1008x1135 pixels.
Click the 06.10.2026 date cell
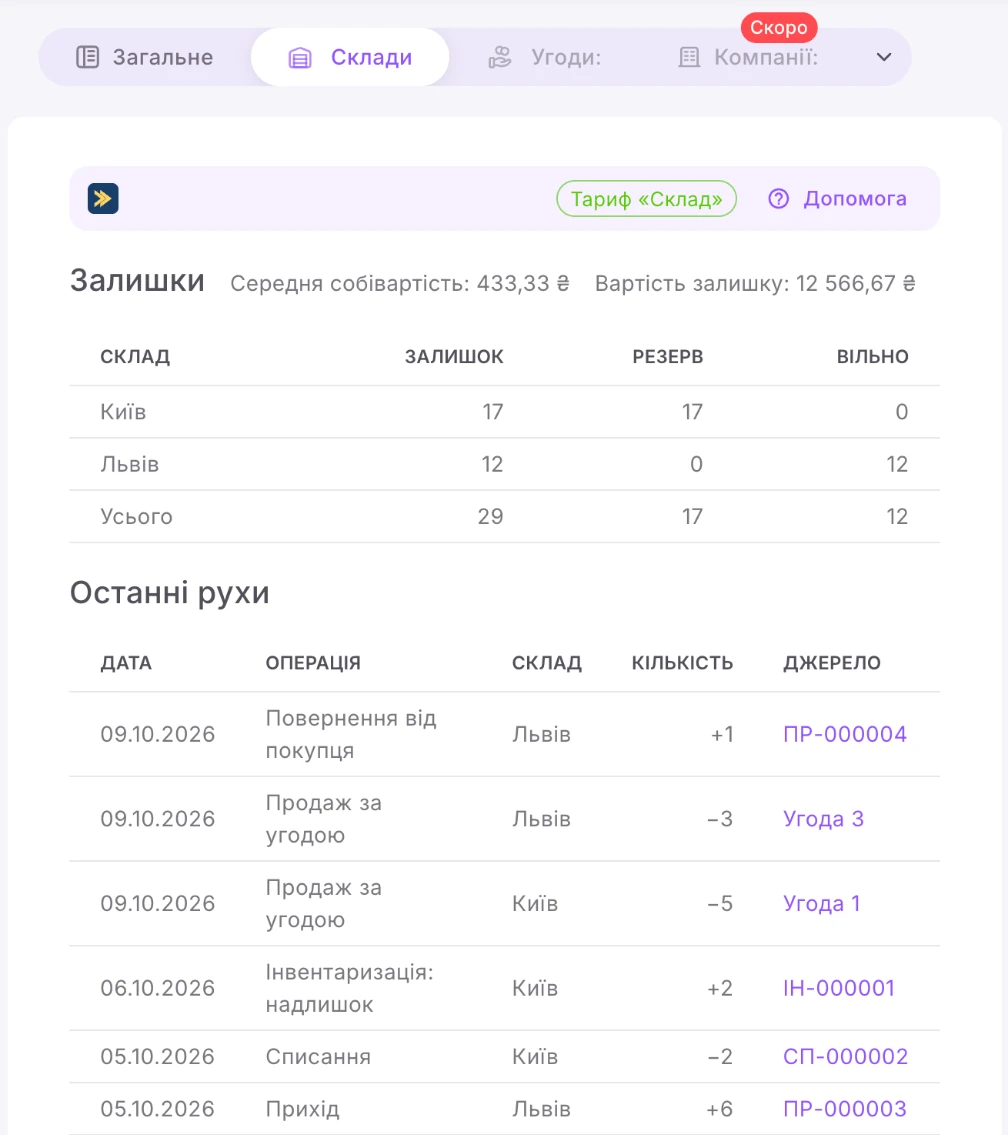158,988
